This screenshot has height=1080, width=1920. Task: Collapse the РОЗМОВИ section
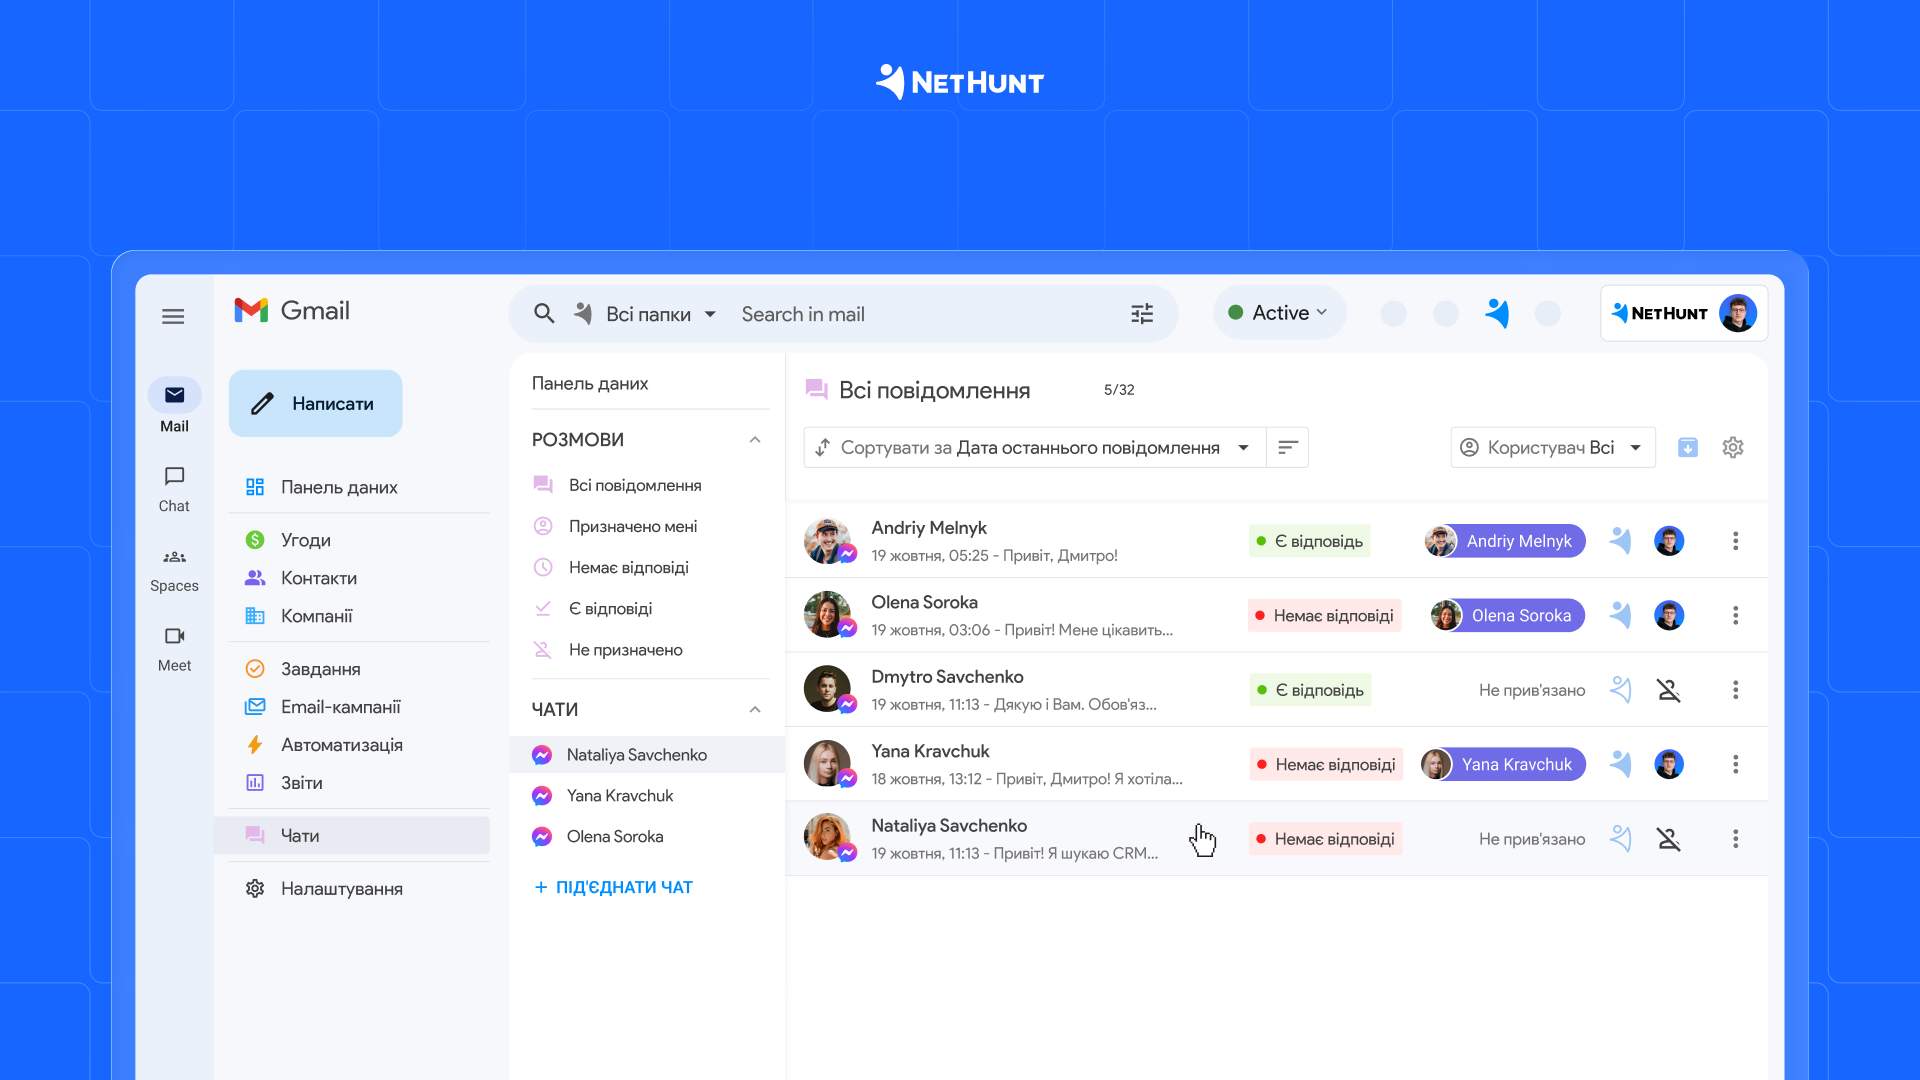(755, 440)
